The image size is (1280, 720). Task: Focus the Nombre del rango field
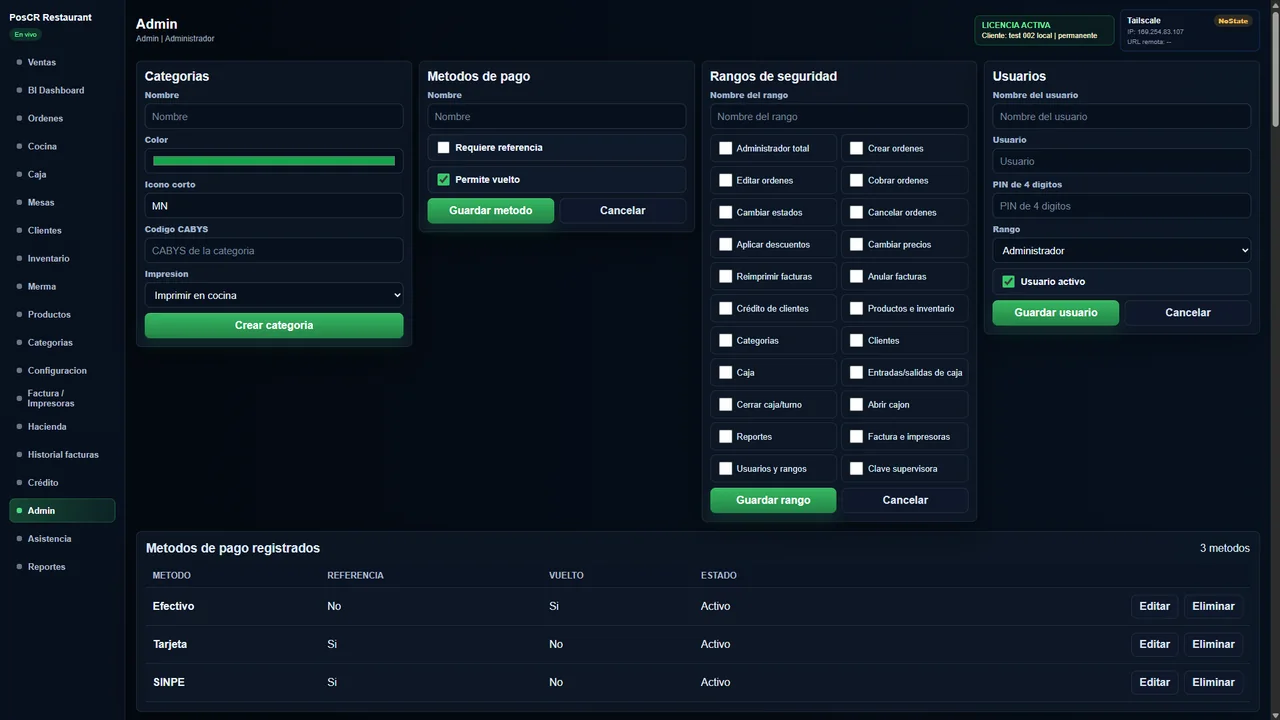[839, 116]
